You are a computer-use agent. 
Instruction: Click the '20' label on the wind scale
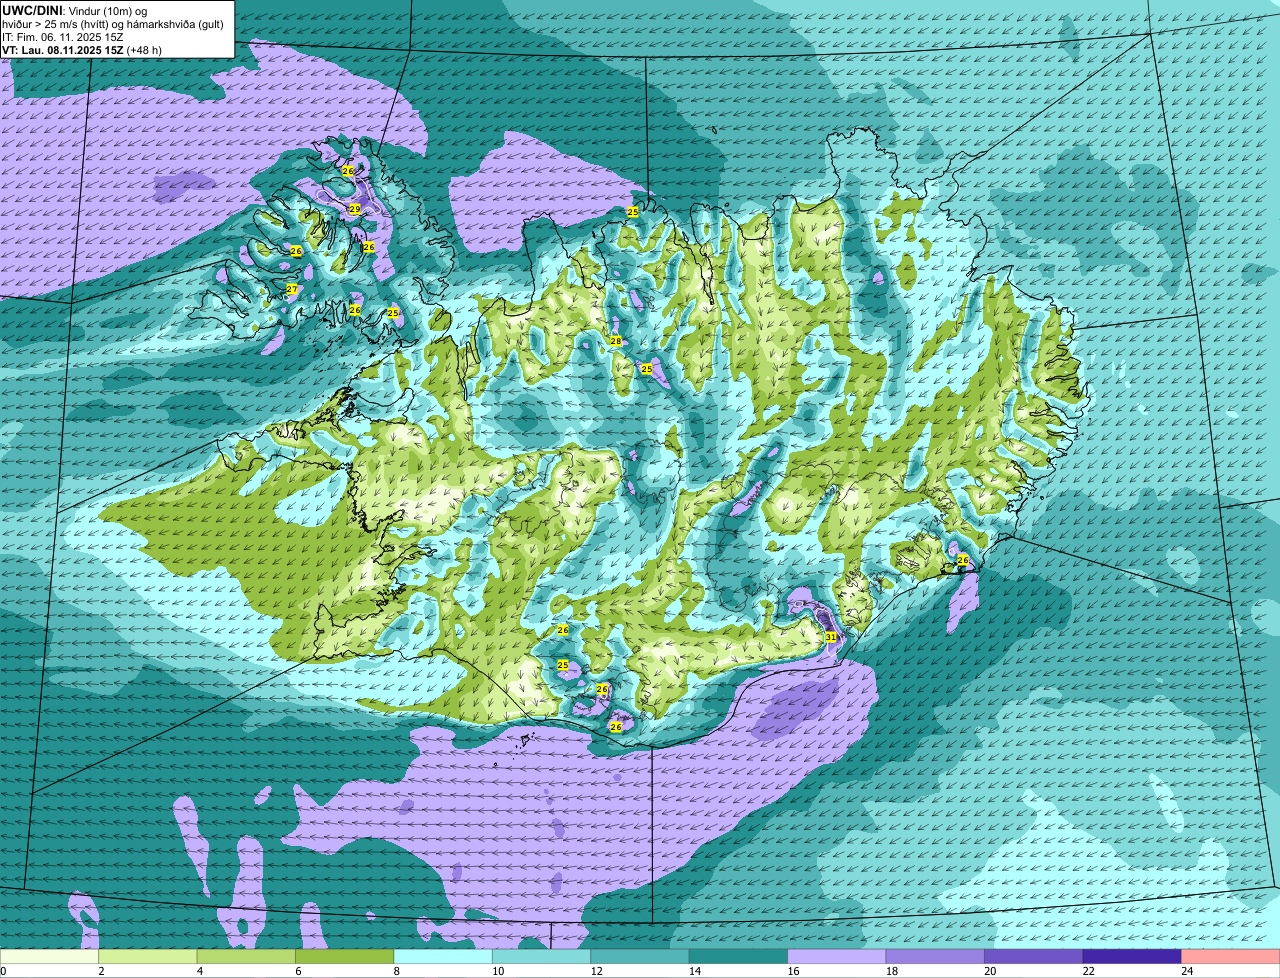(x=990, y=971)
